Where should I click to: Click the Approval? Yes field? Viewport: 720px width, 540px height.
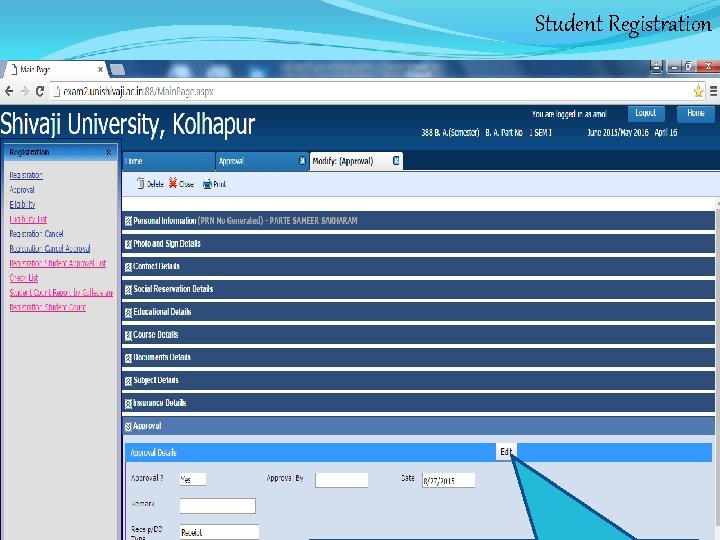click(193, 479)
